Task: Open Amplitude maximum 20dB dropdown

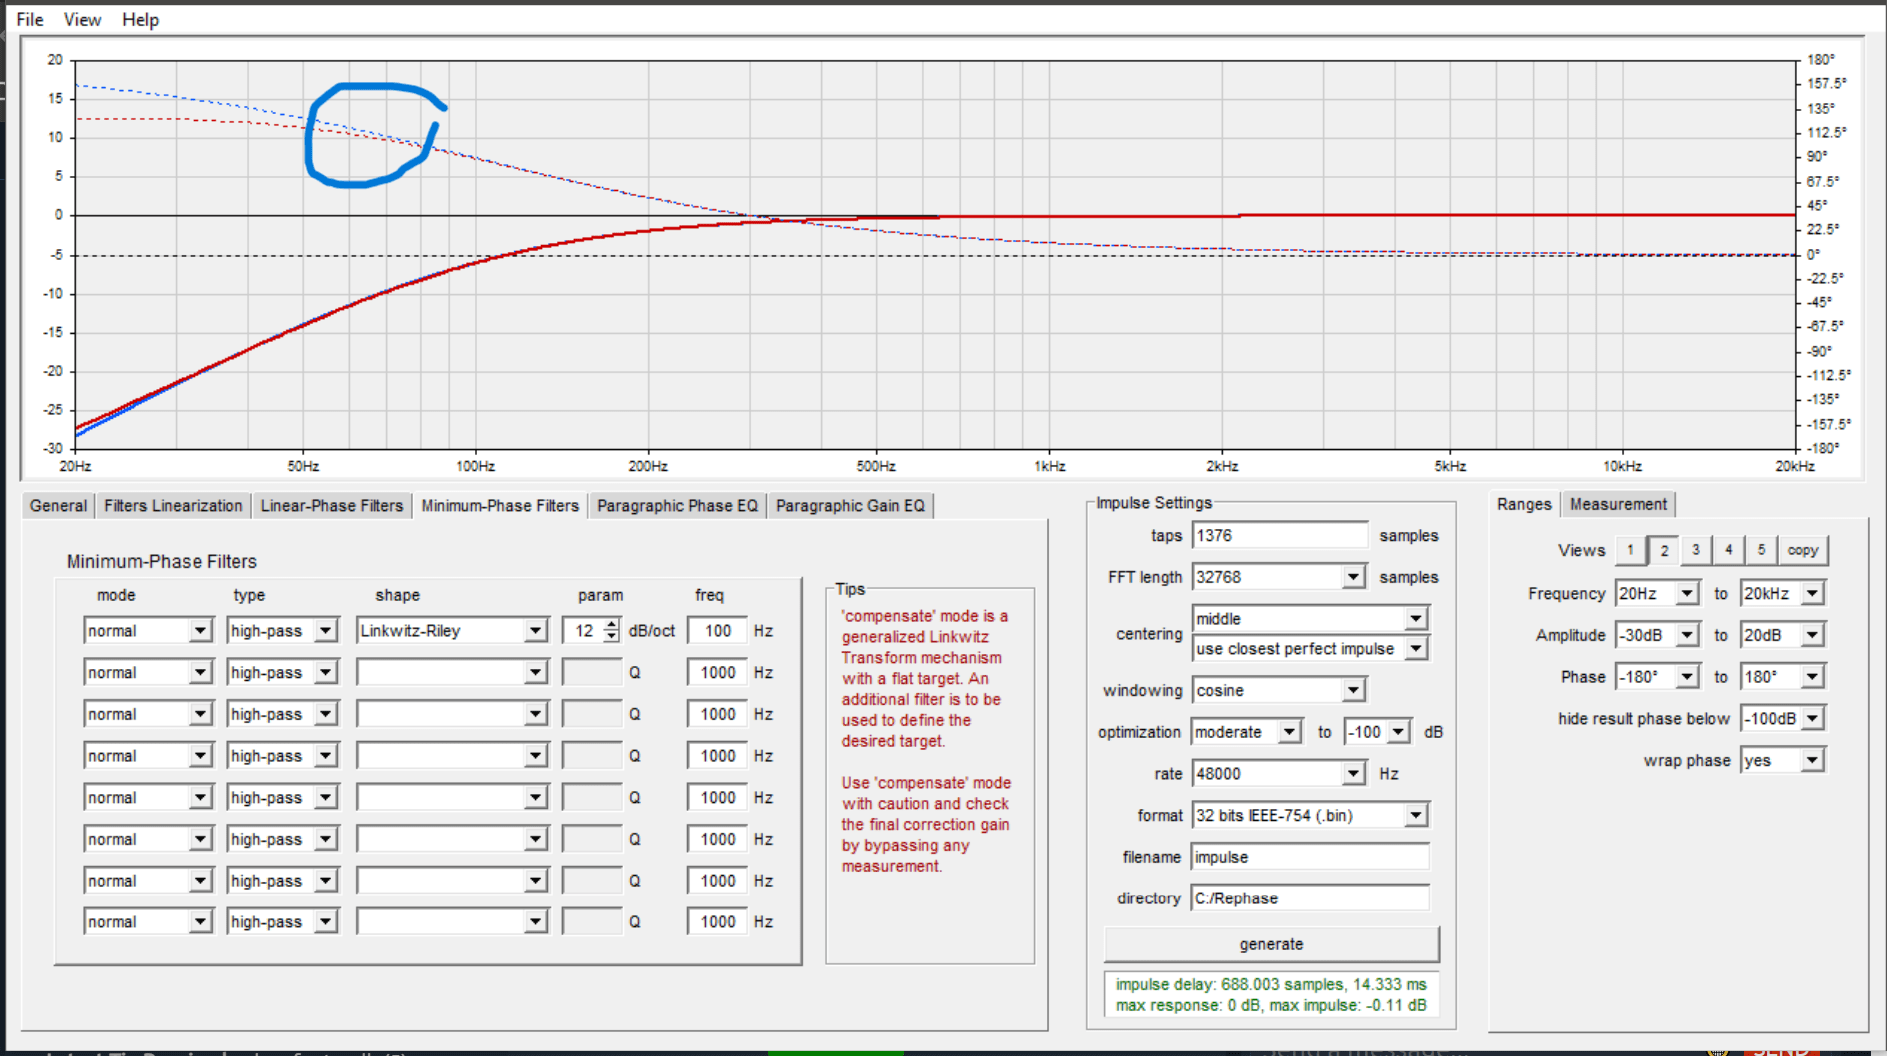Action: [1812, 635]
